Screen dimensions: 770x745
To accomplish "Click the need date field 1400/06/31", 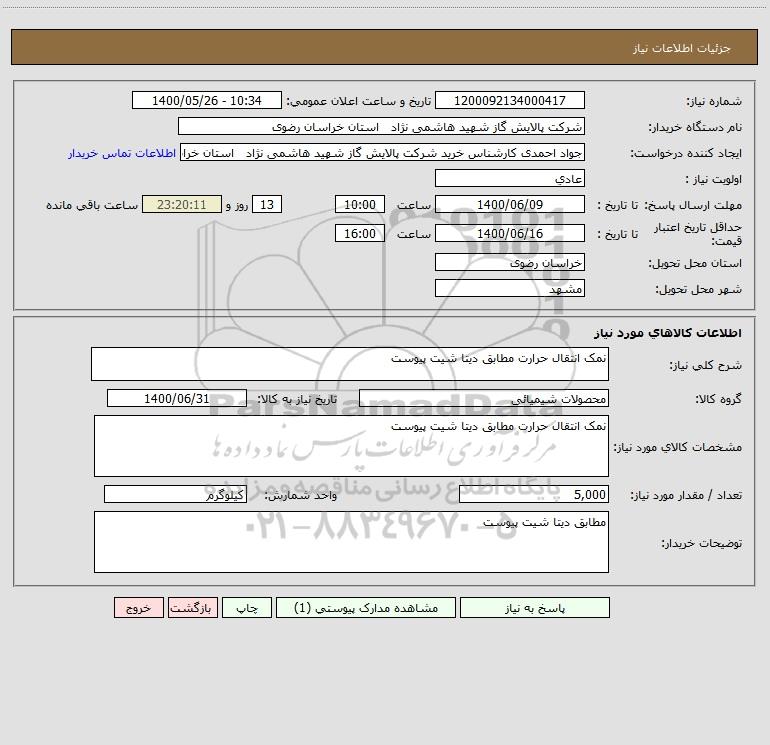I will [177, 398].
